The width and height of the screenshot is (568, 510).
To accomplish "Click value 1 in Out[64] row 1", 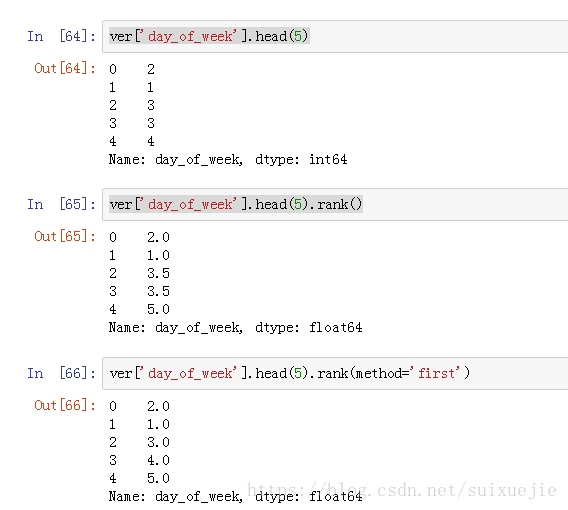I will (x=151, y=87).
